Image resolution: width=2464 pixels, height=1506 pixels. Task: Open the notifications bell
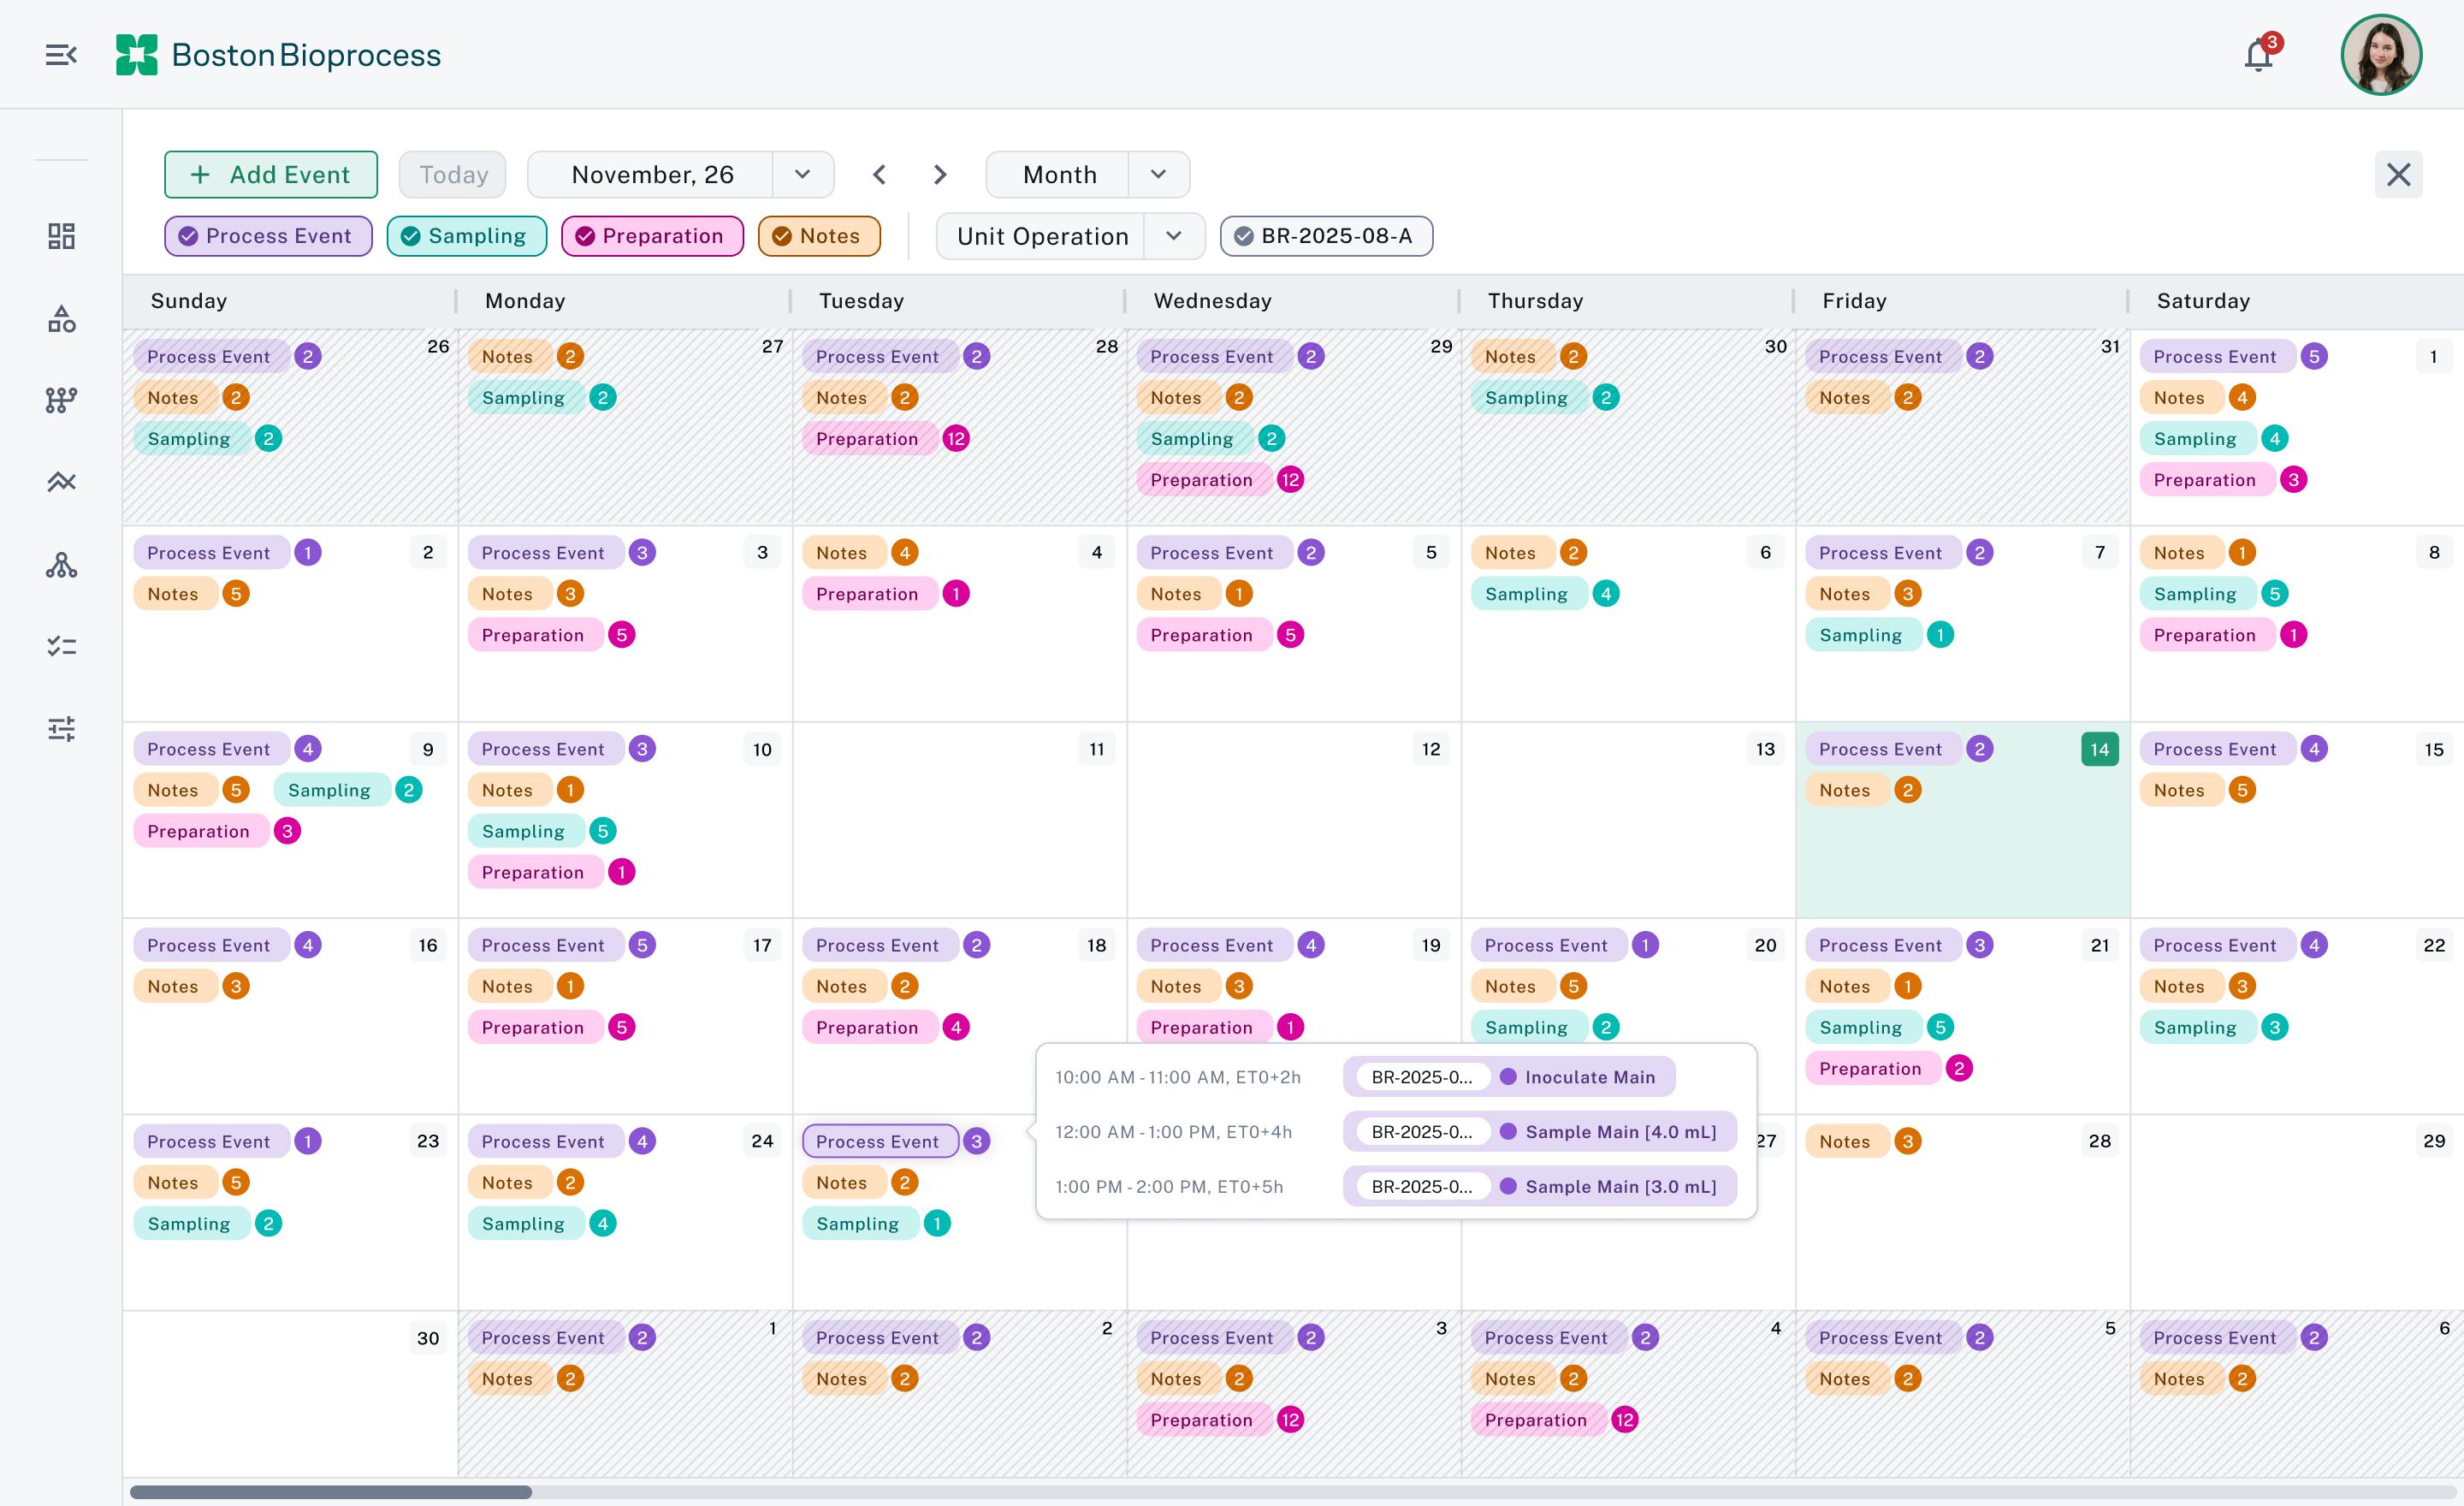pos(2258,55)
